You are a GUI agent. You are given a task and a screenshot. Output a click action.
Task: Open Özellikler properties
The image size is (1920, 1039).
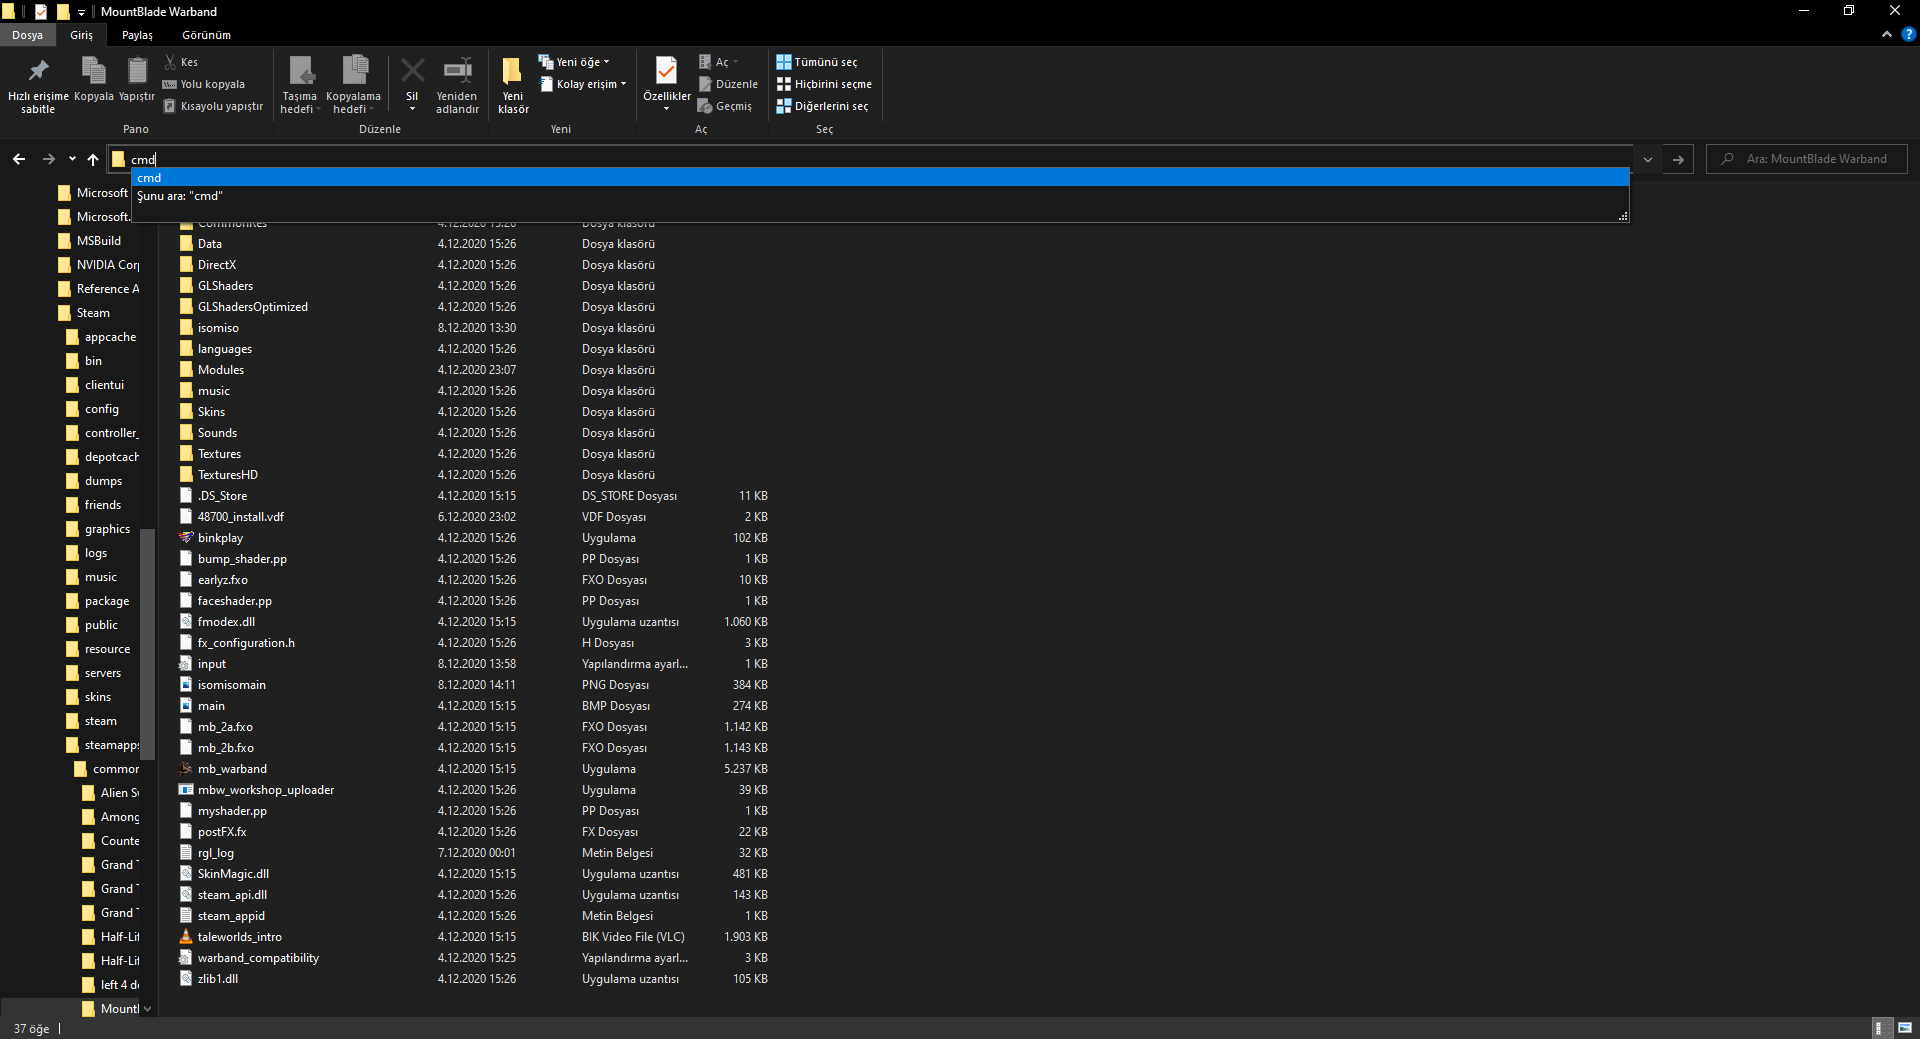666,84
